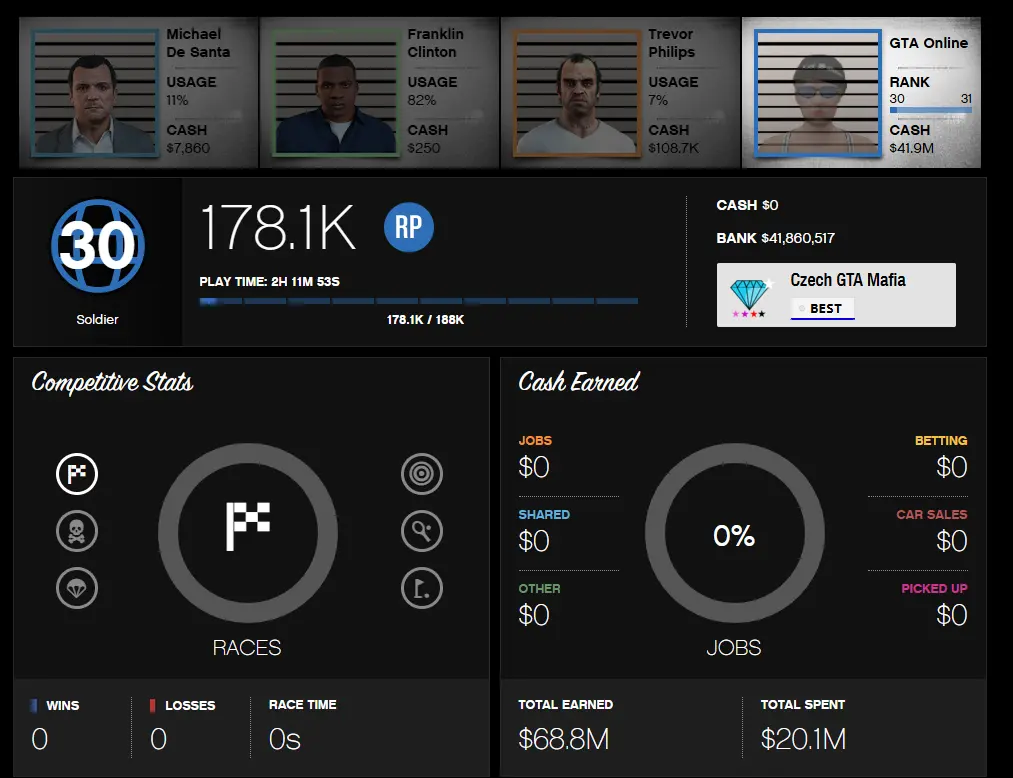
Task: Click Michael's CASH $7,860 stat
Action: coord(188,139)
